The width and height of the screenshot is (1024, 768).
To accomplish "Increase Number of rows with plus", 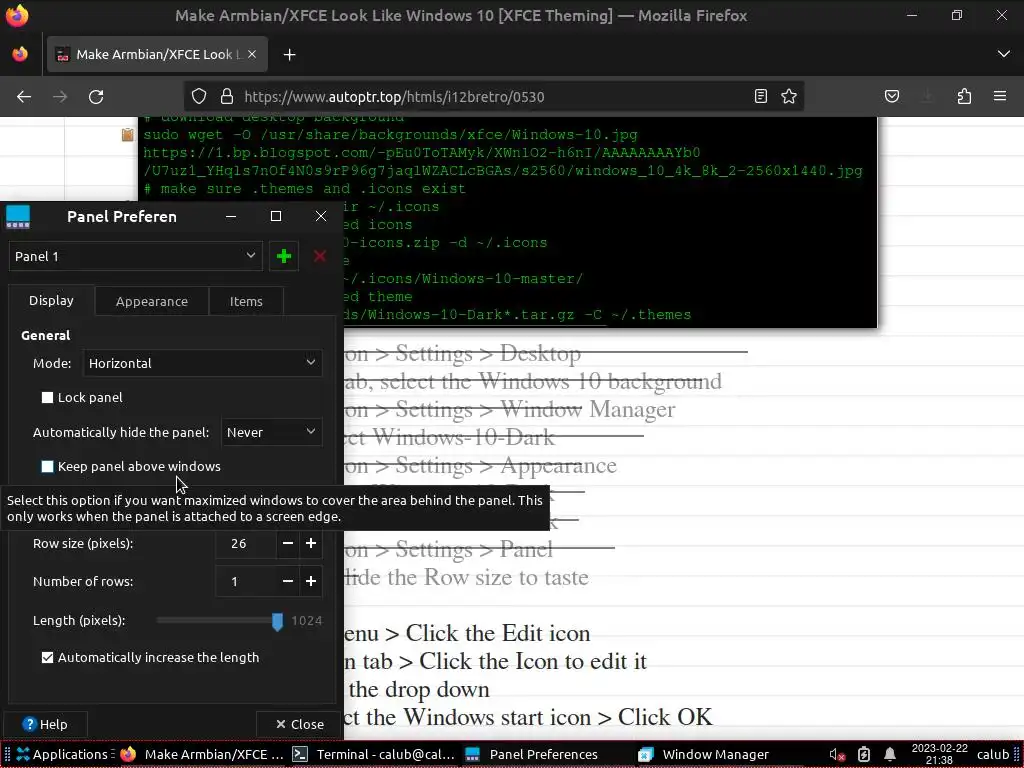I will coord(311,581).
